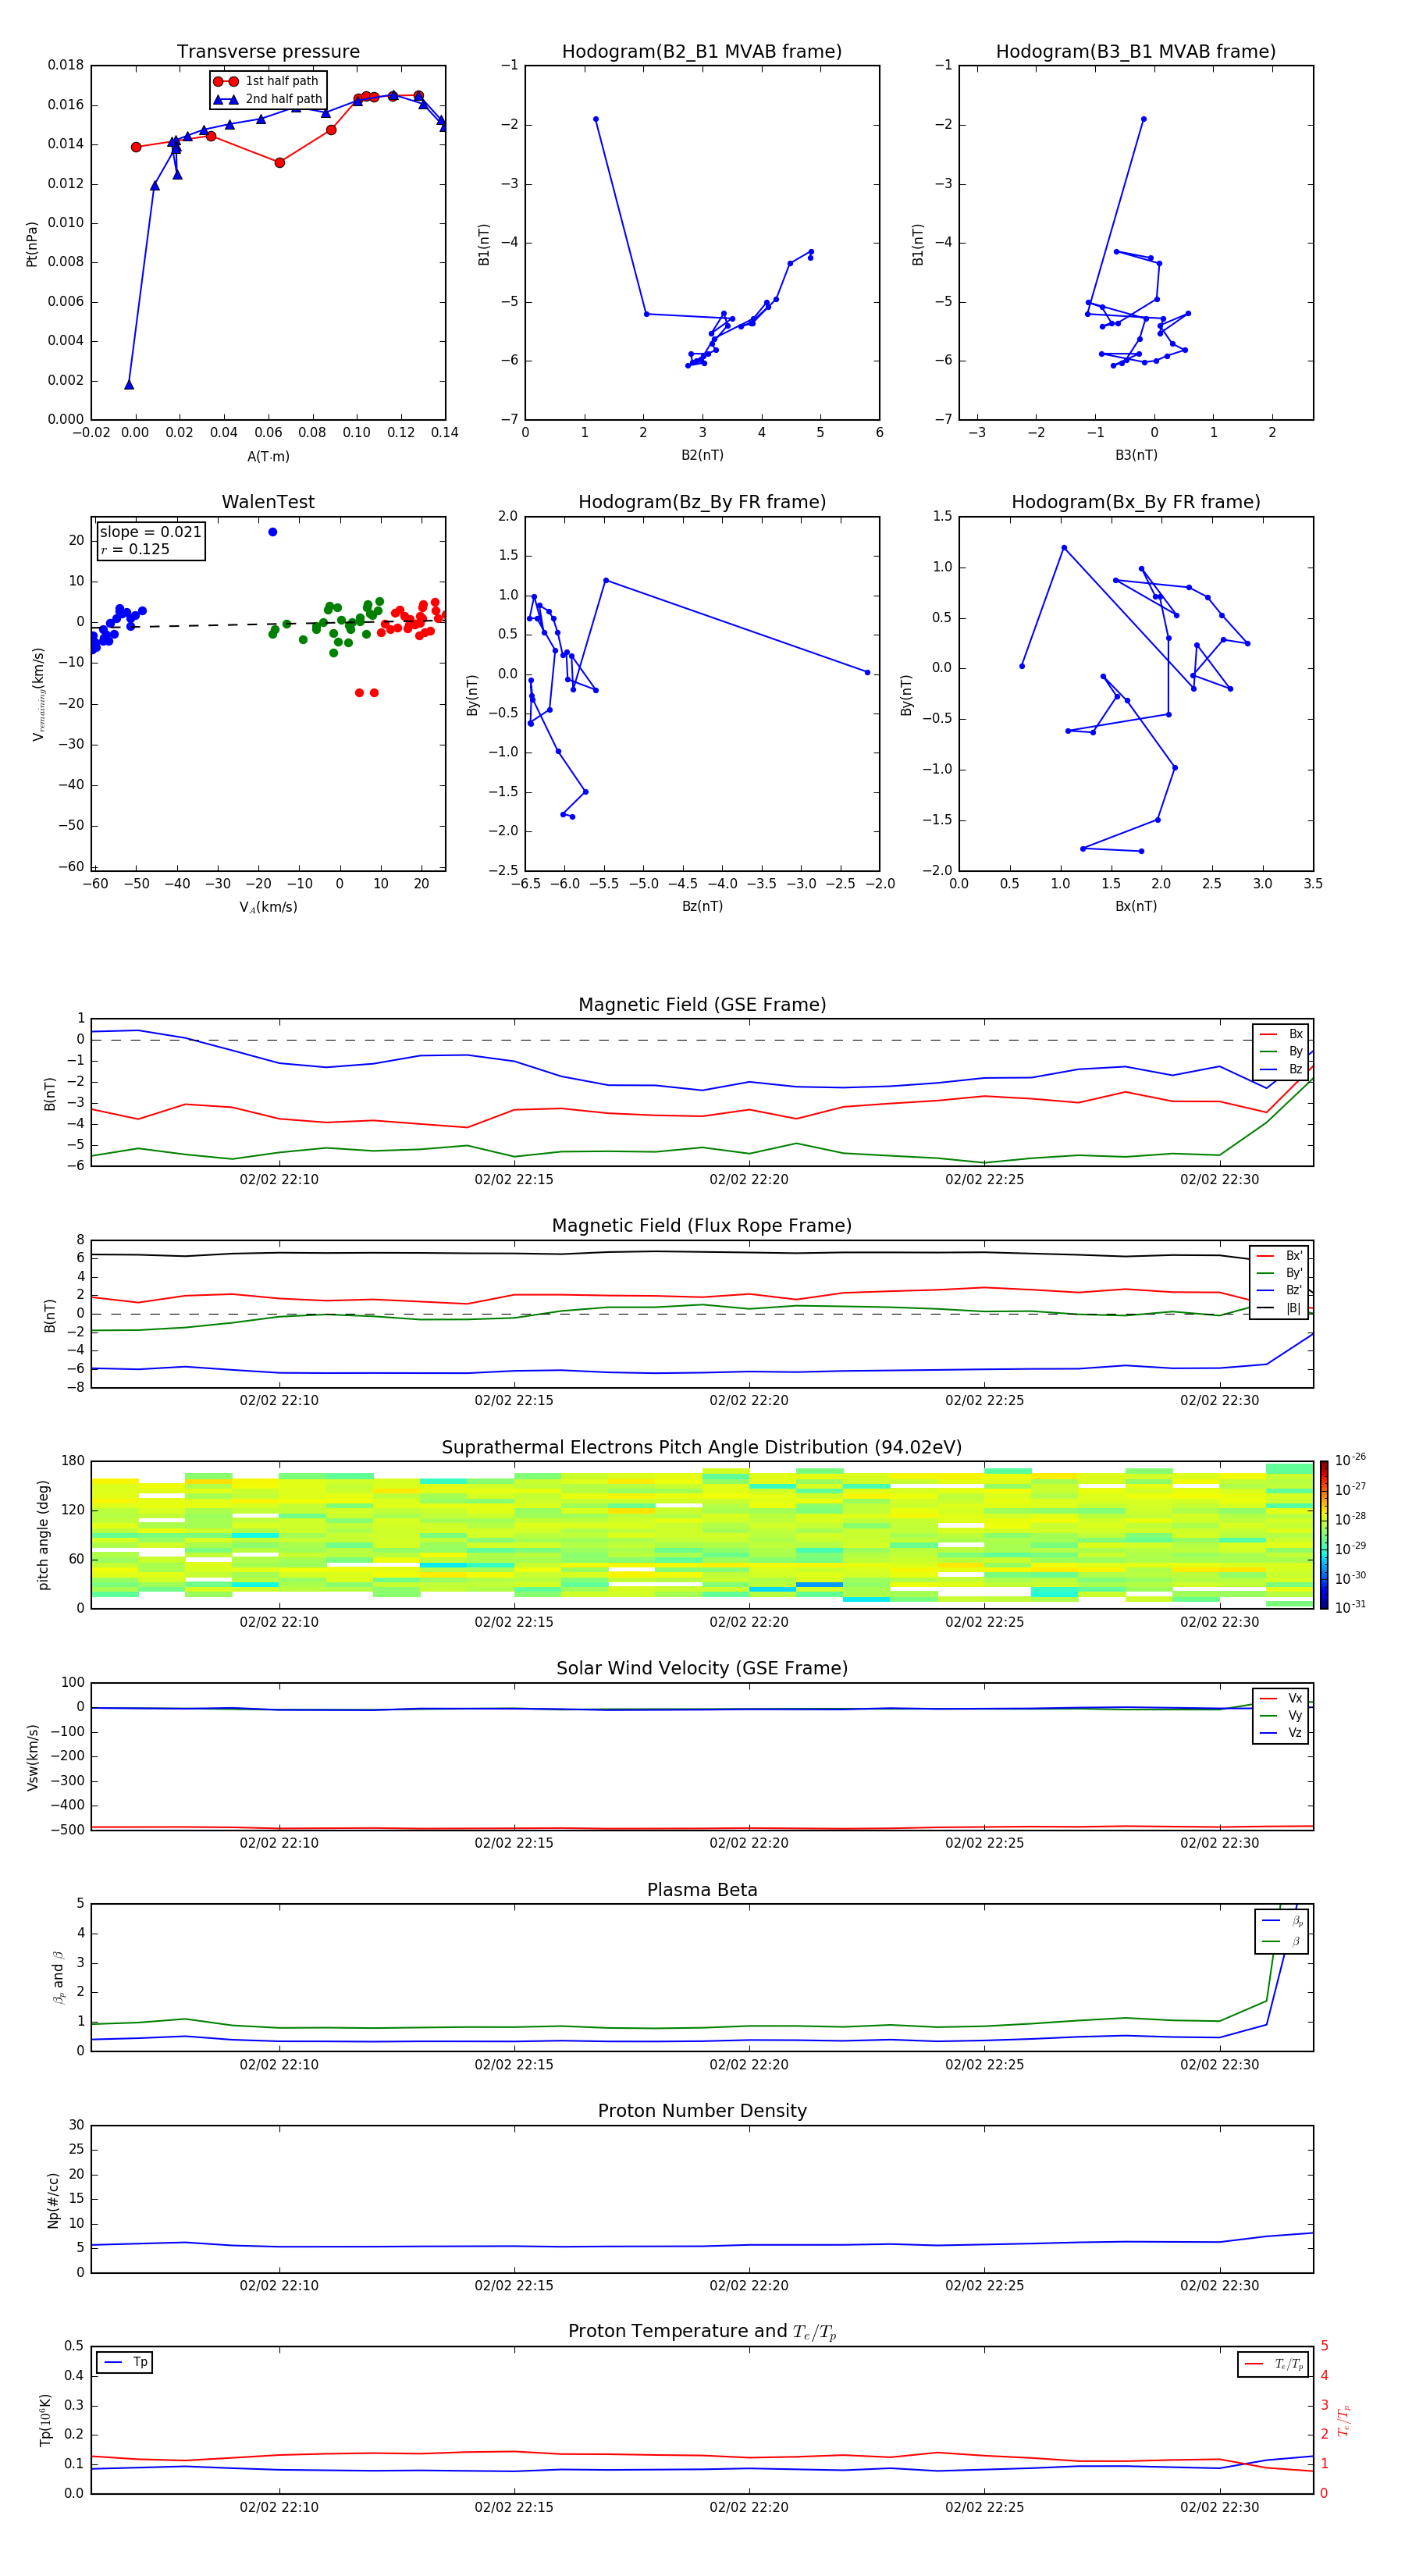Screen dimensions: 1405x2576
Task: Click the 'Plasma Beta' plot title
Action: tap(702, 1891)
